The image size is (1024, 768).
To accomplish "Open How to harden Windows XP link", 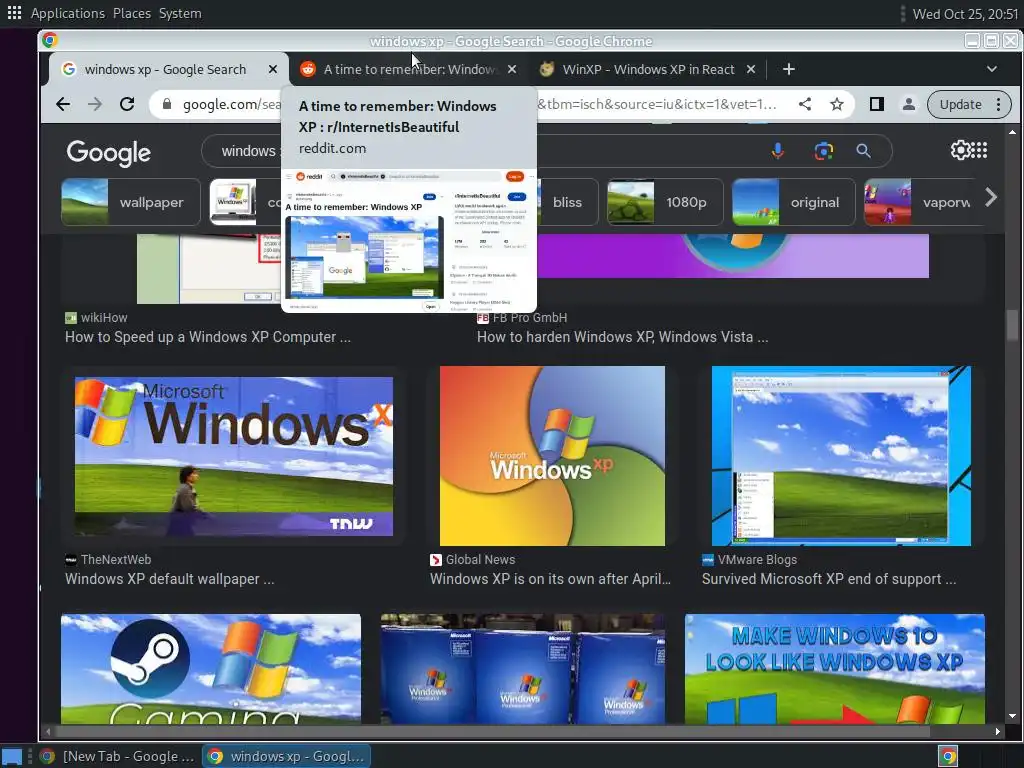I will pos(622,337).
